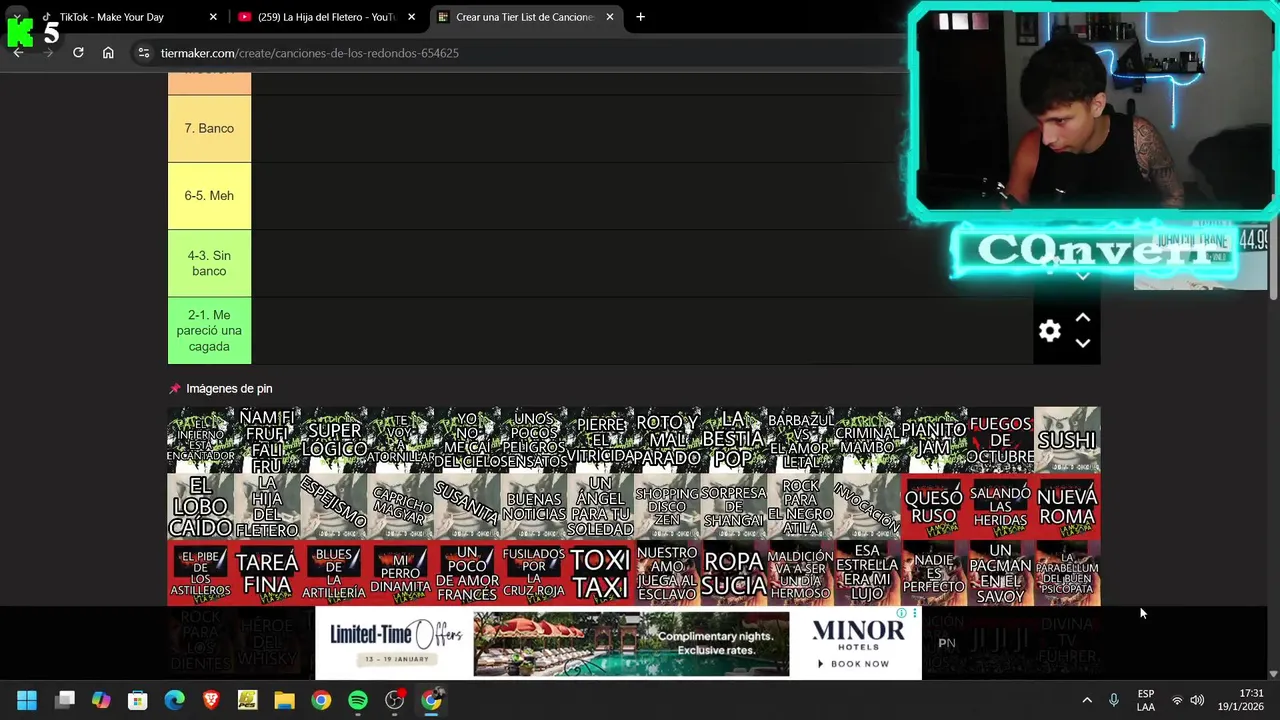
Task: Pick 'Sushi' song tile
Action: click(x=1067, y=440)
